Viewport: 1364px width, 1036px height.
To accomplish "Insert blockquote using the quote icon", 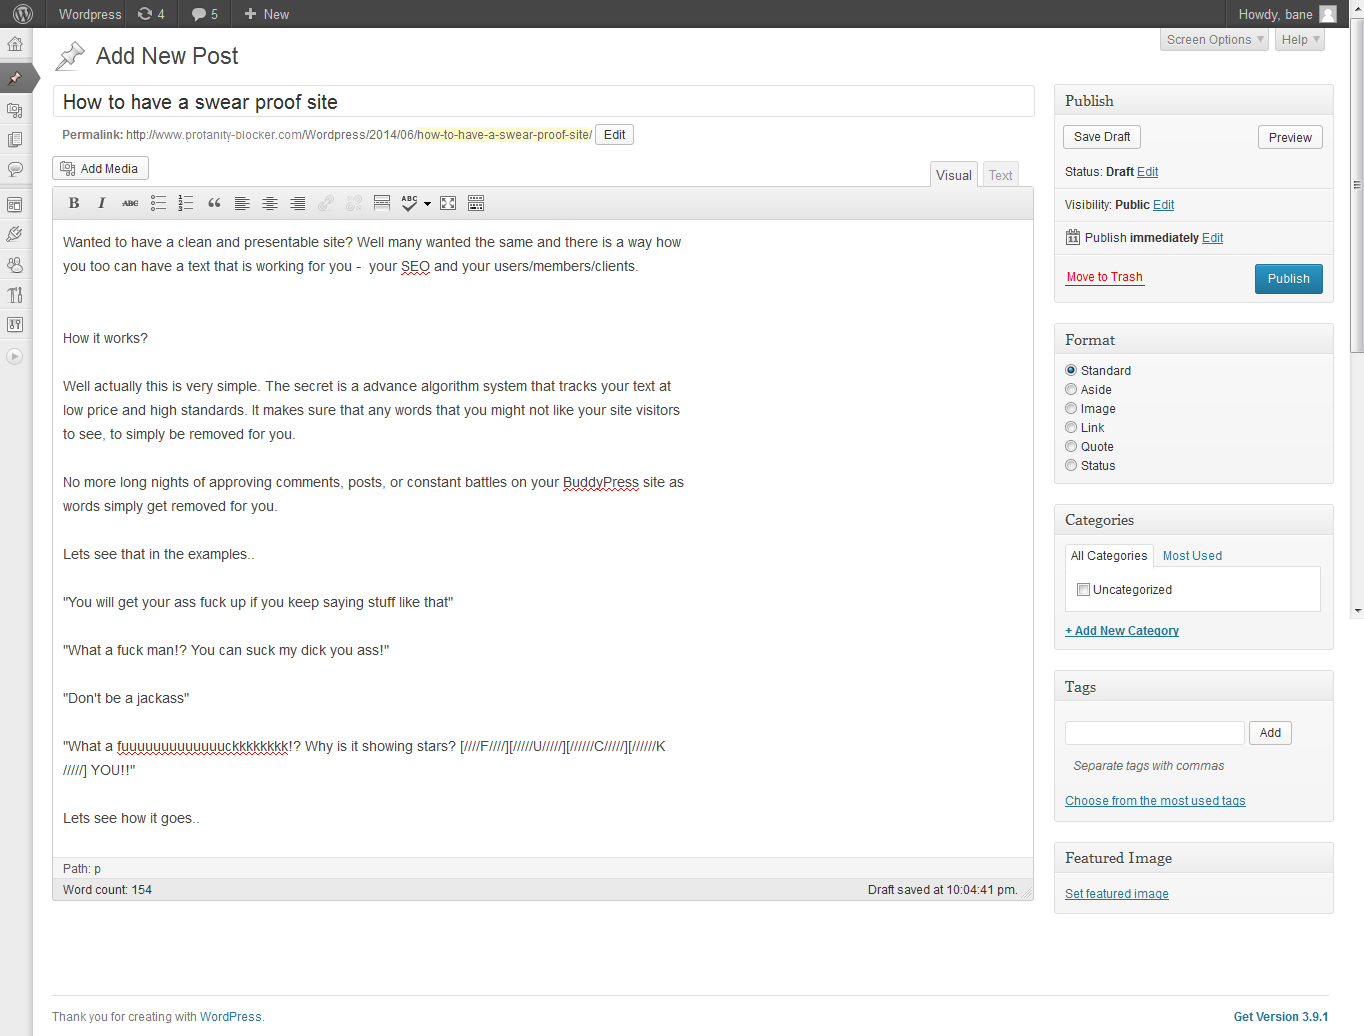I will pos(214,203).
